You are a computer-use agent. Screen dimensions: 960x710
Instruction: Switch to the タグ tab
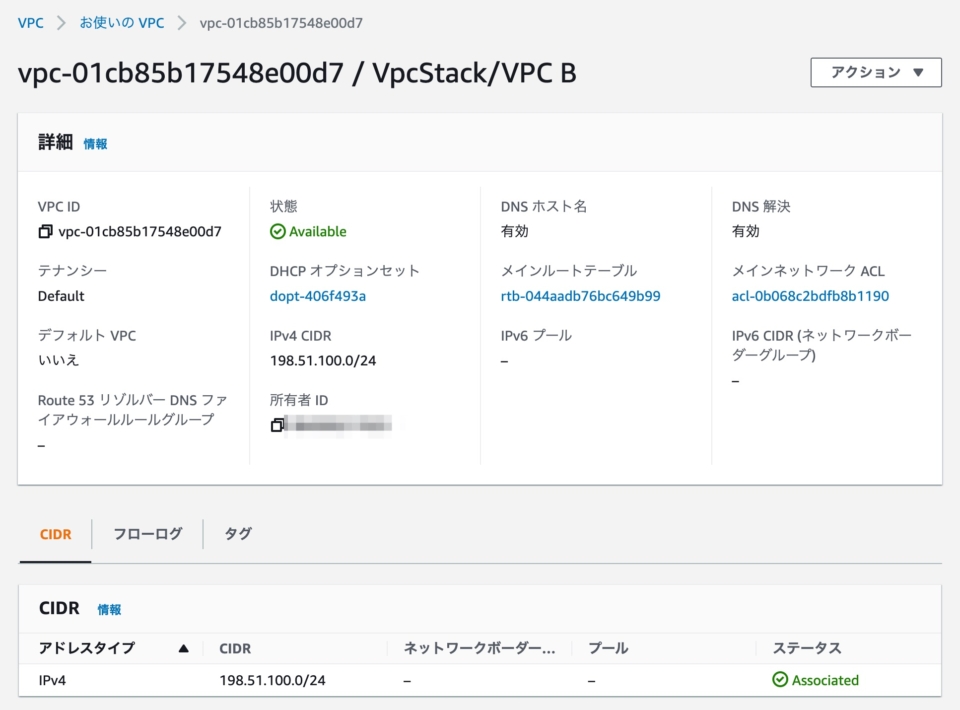pos(236,534)
